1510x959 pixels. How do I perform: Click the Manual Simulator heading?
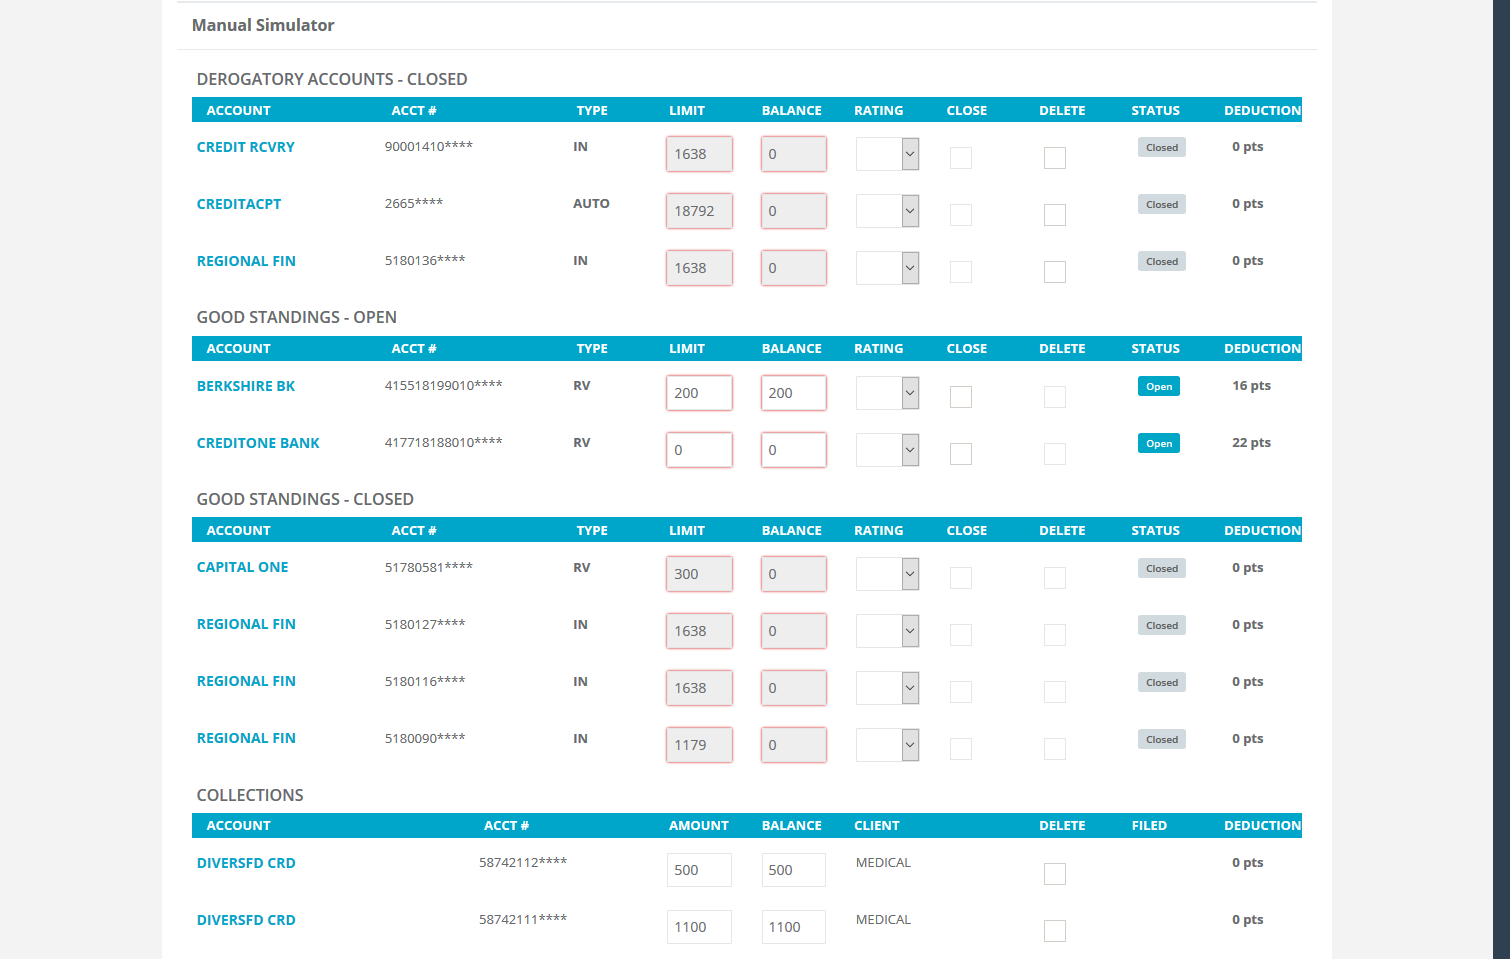click(263, 25)
